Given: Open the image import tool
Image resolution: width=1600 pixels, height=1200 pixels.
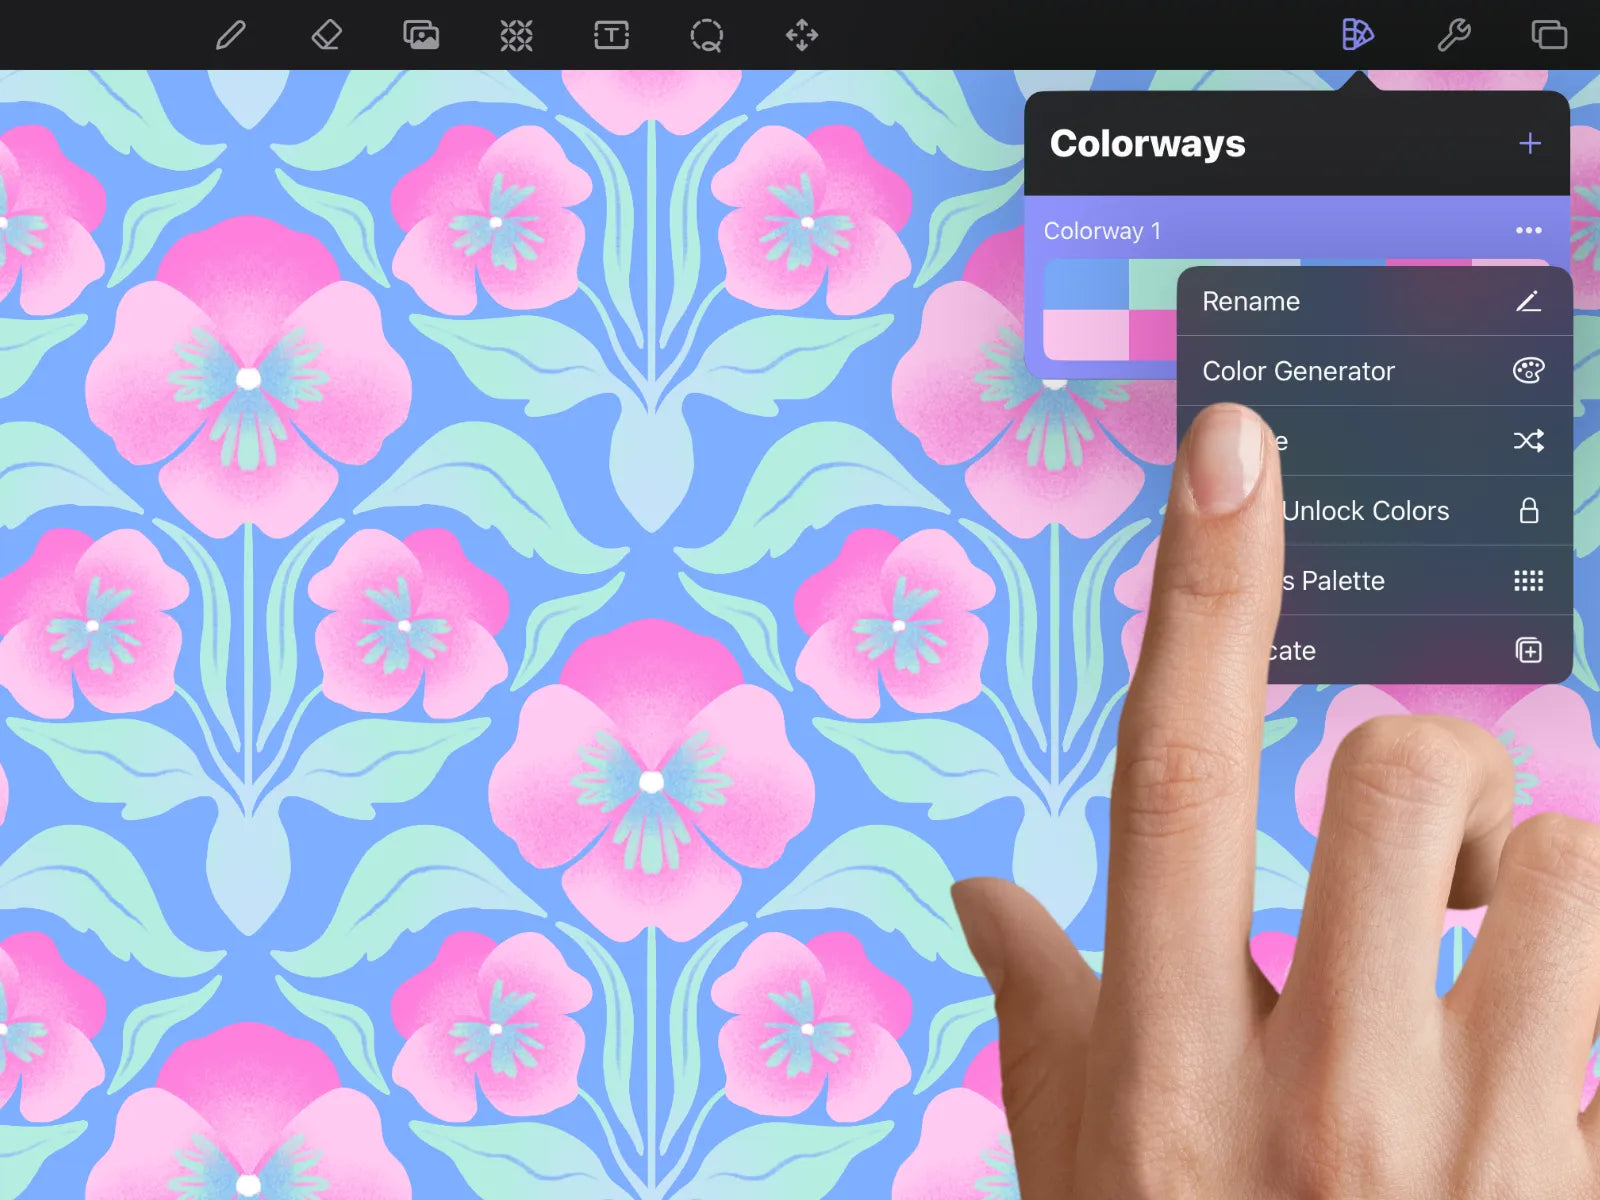Looking at the screenshot, I should 421,36.
